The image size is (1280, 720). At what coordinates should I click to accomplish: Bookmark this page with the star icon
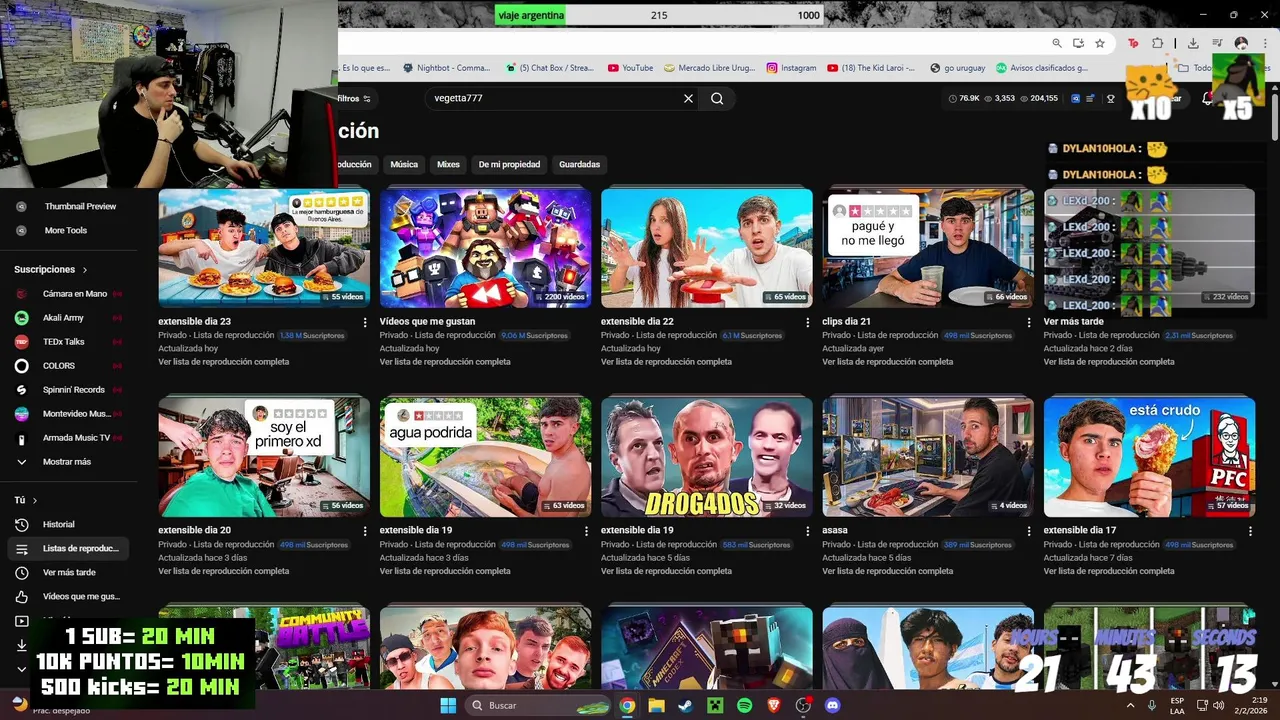(1100, 43)
